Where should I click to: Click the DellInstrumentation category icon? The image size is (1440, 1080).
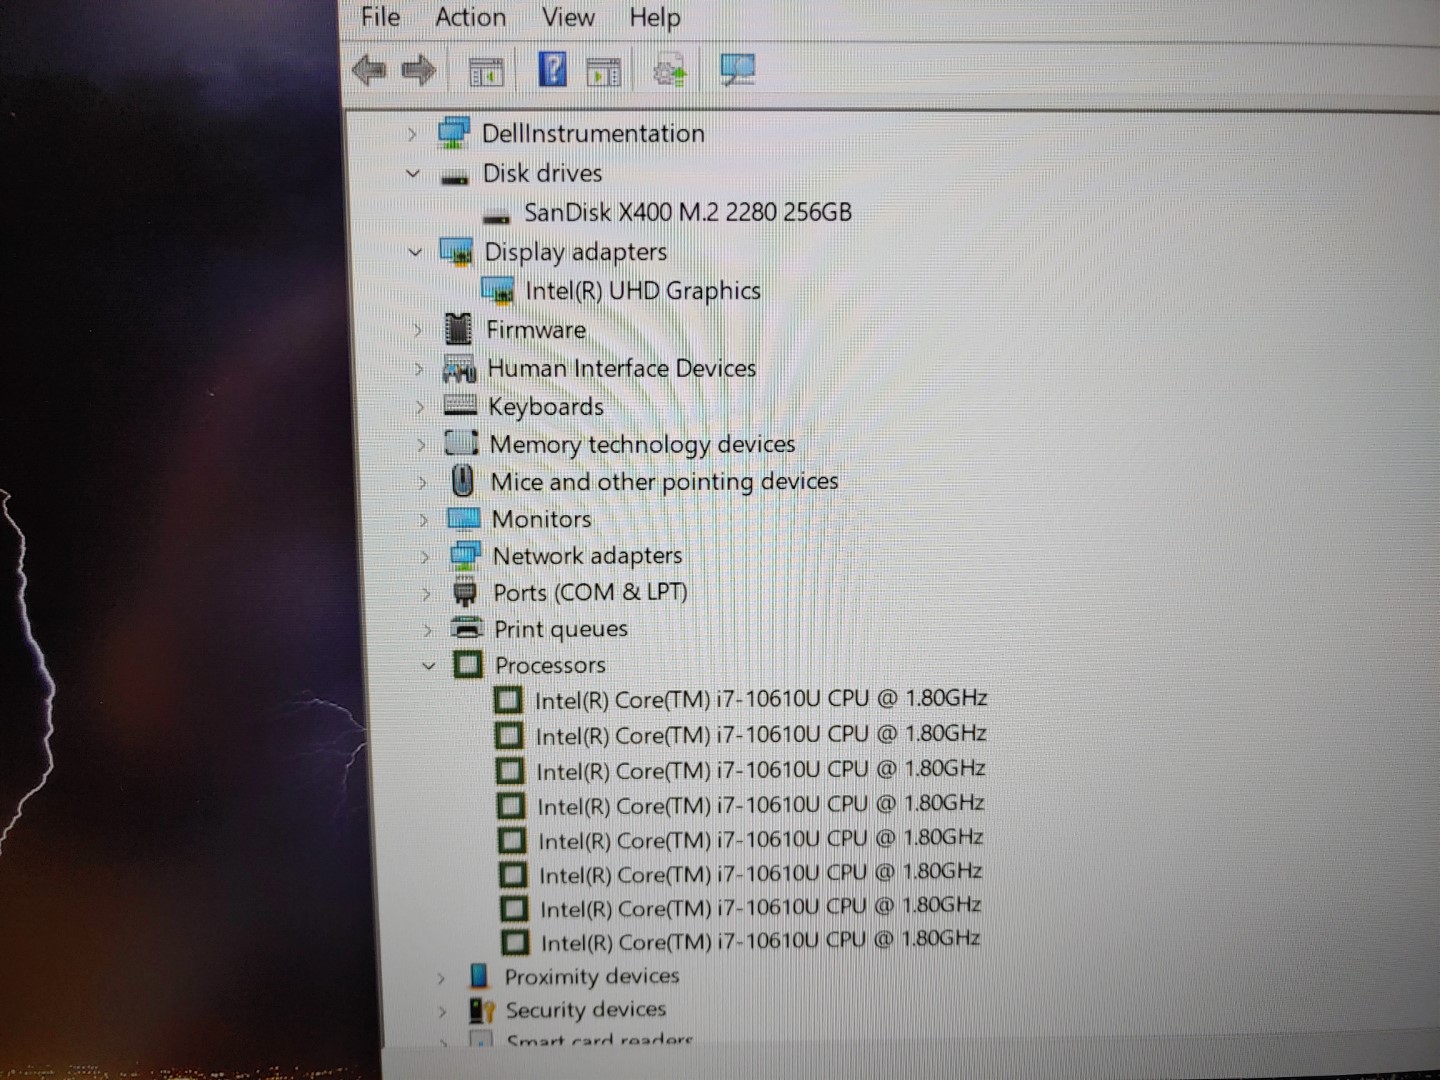(x=454, y=132)
